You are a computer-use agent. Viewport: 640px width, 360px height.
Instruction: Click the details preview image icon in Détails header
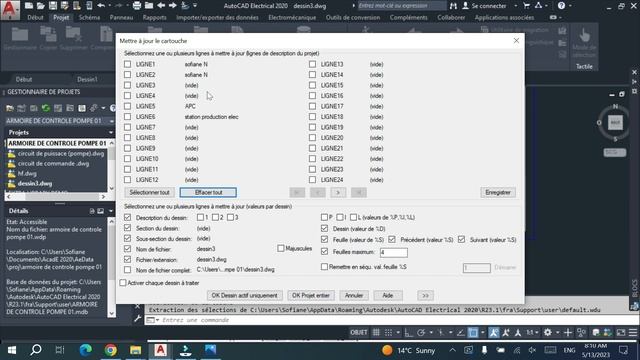(x=100, y=211)
